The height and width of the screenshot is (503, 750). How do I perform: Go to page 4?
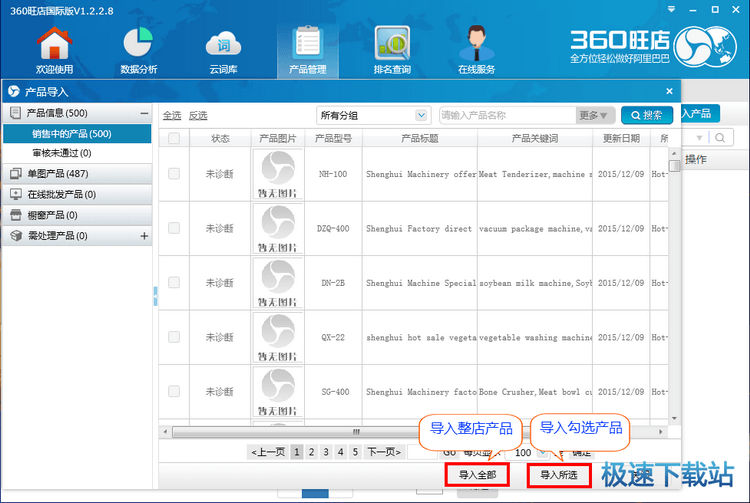click(341, 452)
